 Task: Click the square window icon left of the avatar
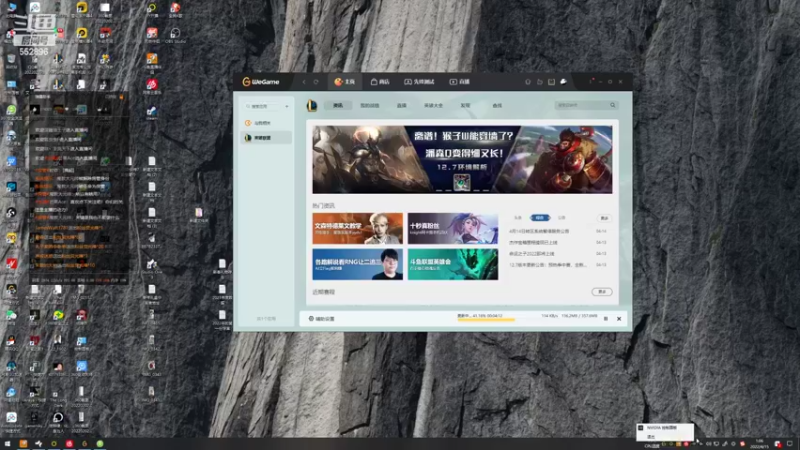552,82
